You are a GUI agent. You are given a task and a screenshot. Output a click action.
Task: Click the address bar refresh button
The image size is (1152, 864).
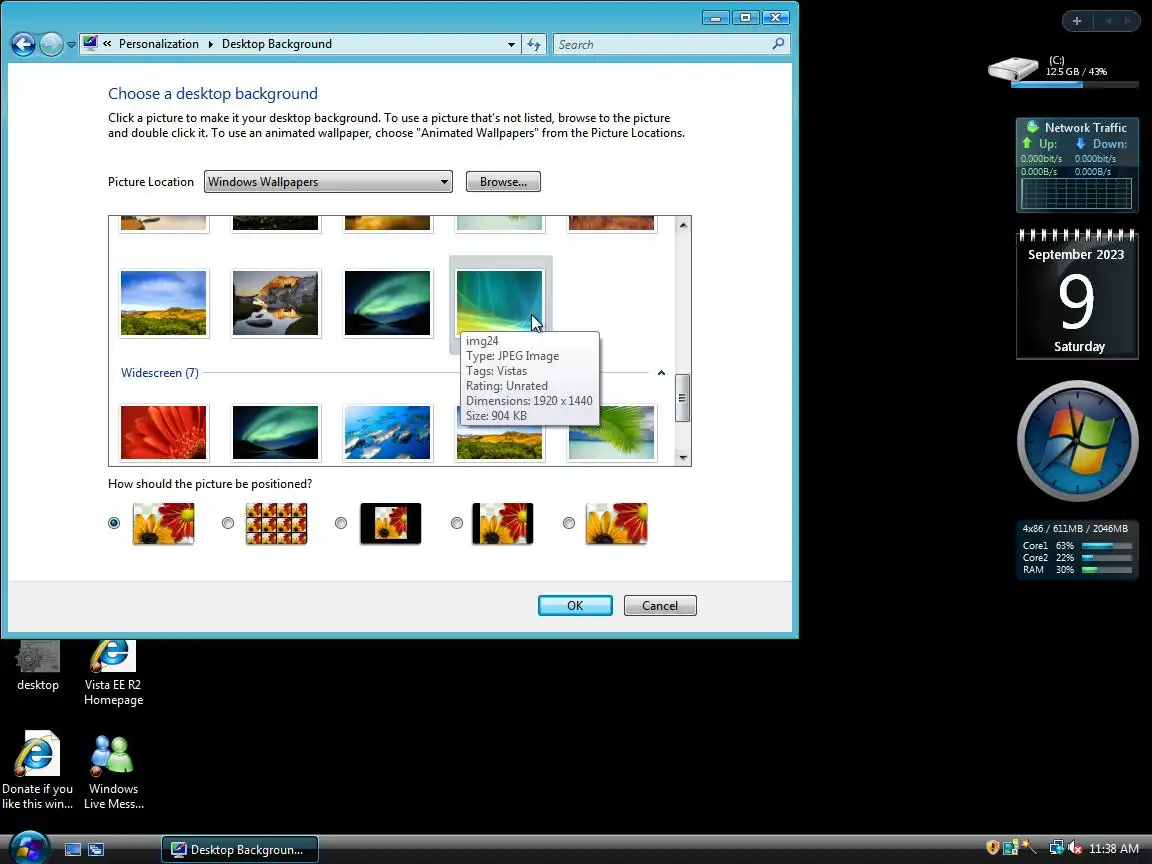[534, 45]
